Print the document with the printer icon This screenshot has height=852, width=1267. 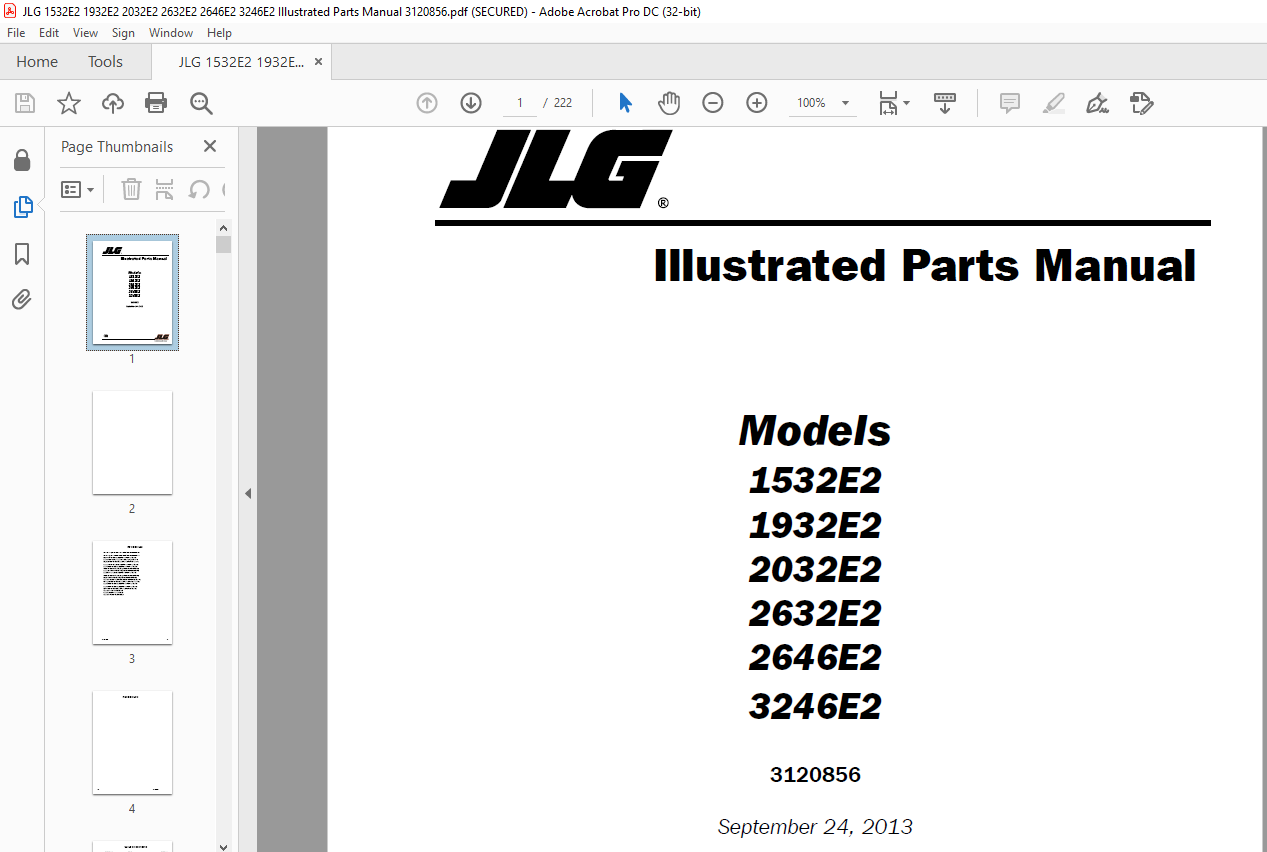coord(156,103)
